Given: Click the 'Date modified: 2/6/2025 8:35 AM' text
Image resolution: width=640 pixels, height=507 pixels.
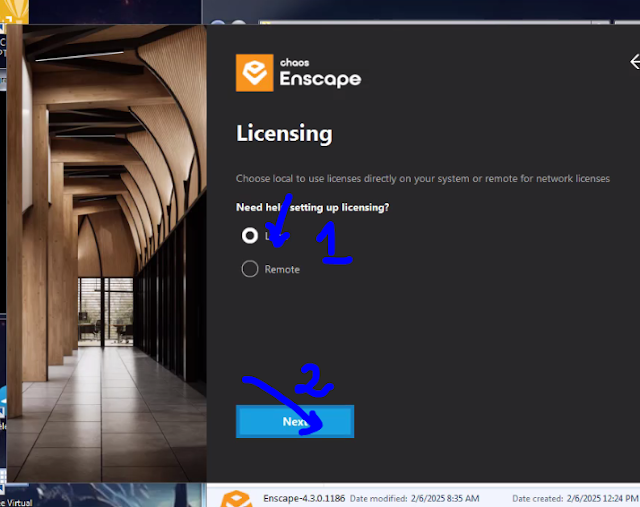Looking at the screenshot, I should tap(415, 498).
